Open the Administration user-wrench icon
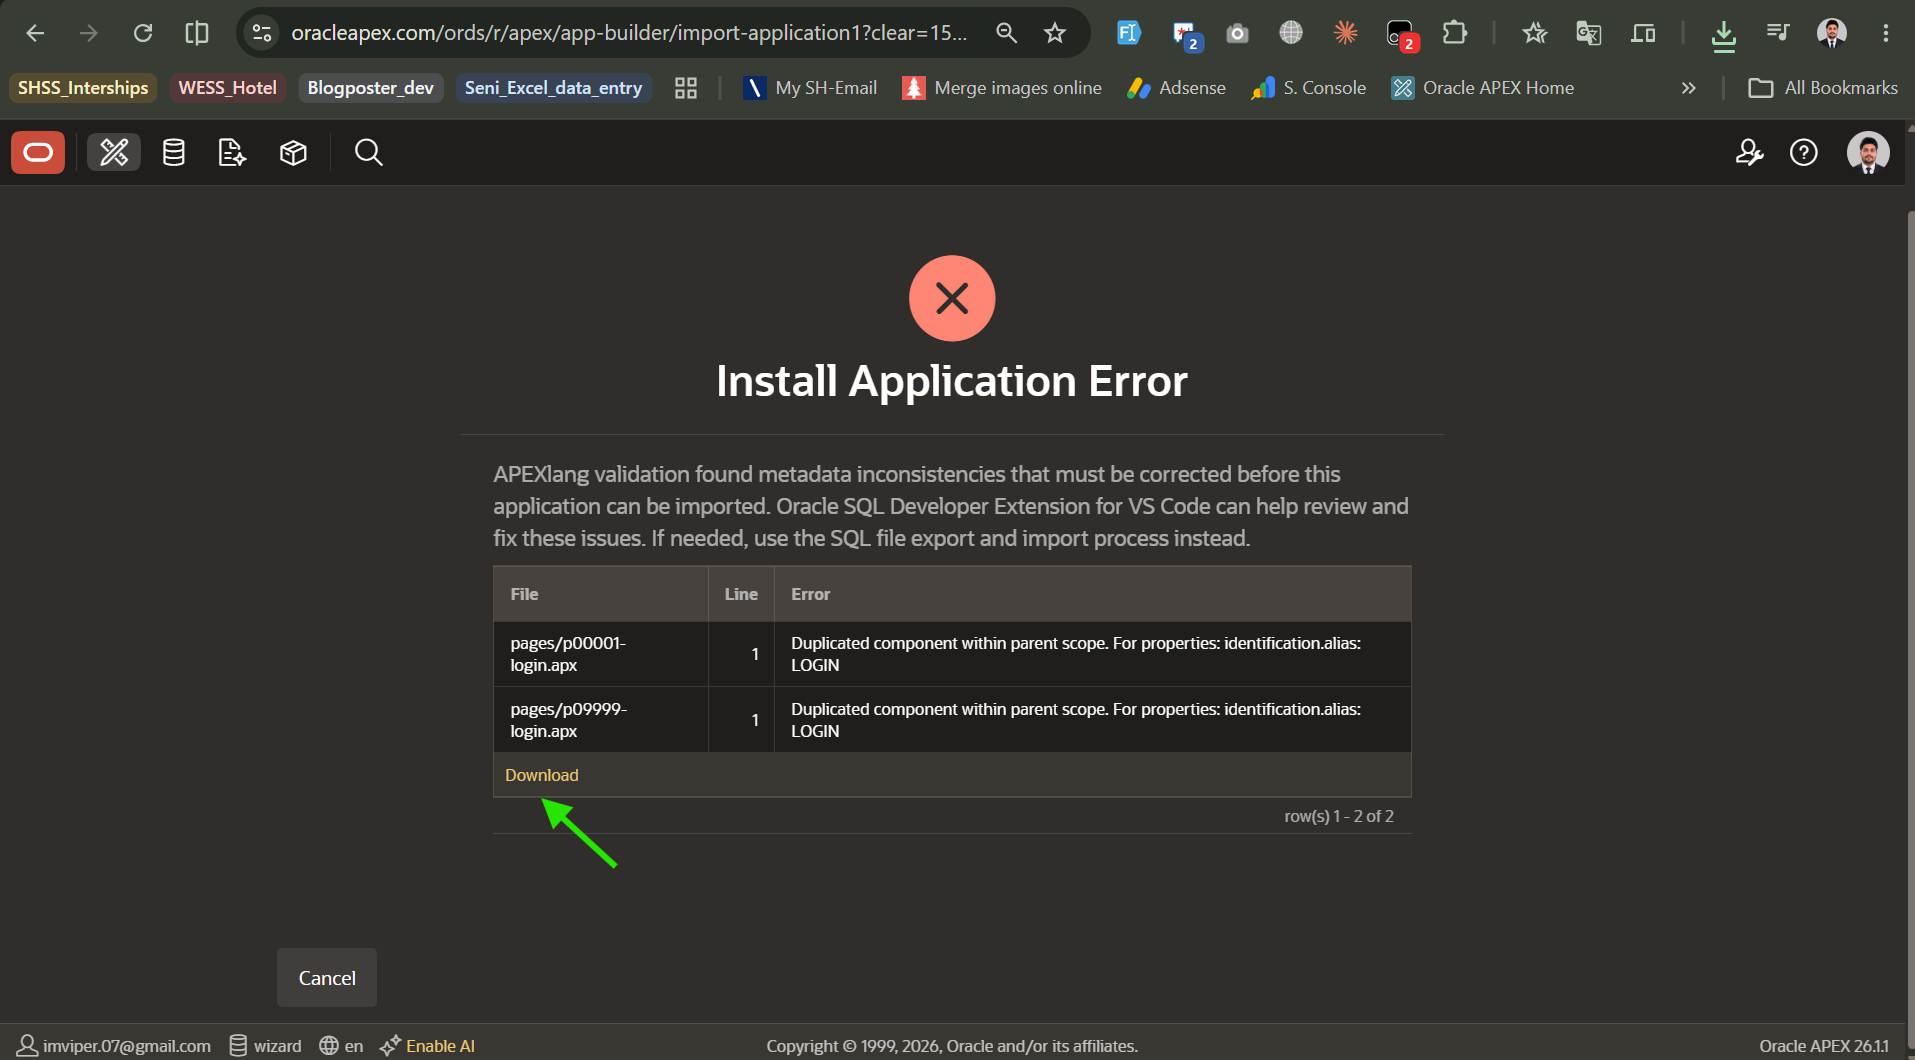The width and height of the screenshot is (1915, 1060). click(x=1749, y=152)
